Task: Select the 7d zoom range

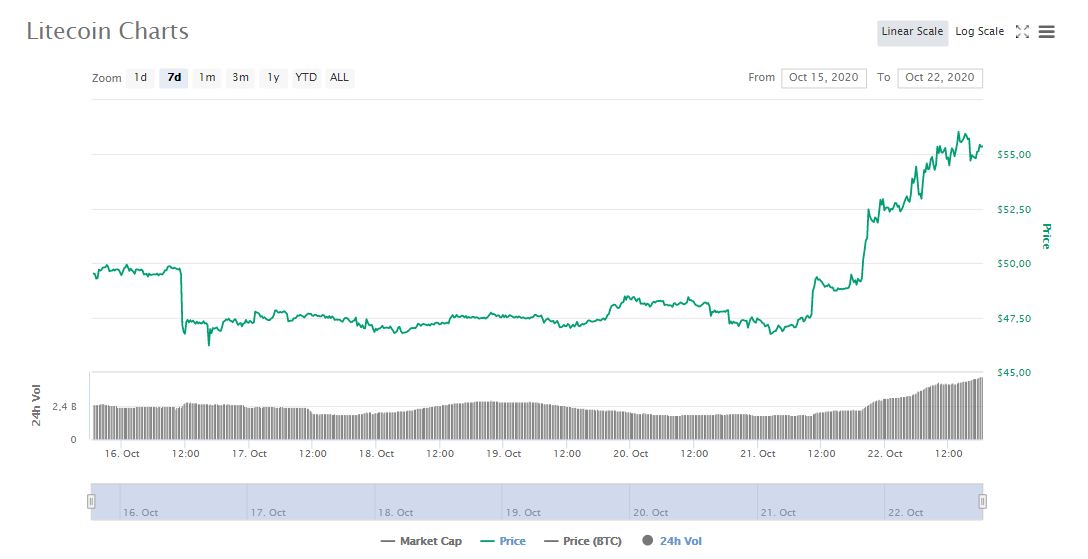Action: [174, 78]
